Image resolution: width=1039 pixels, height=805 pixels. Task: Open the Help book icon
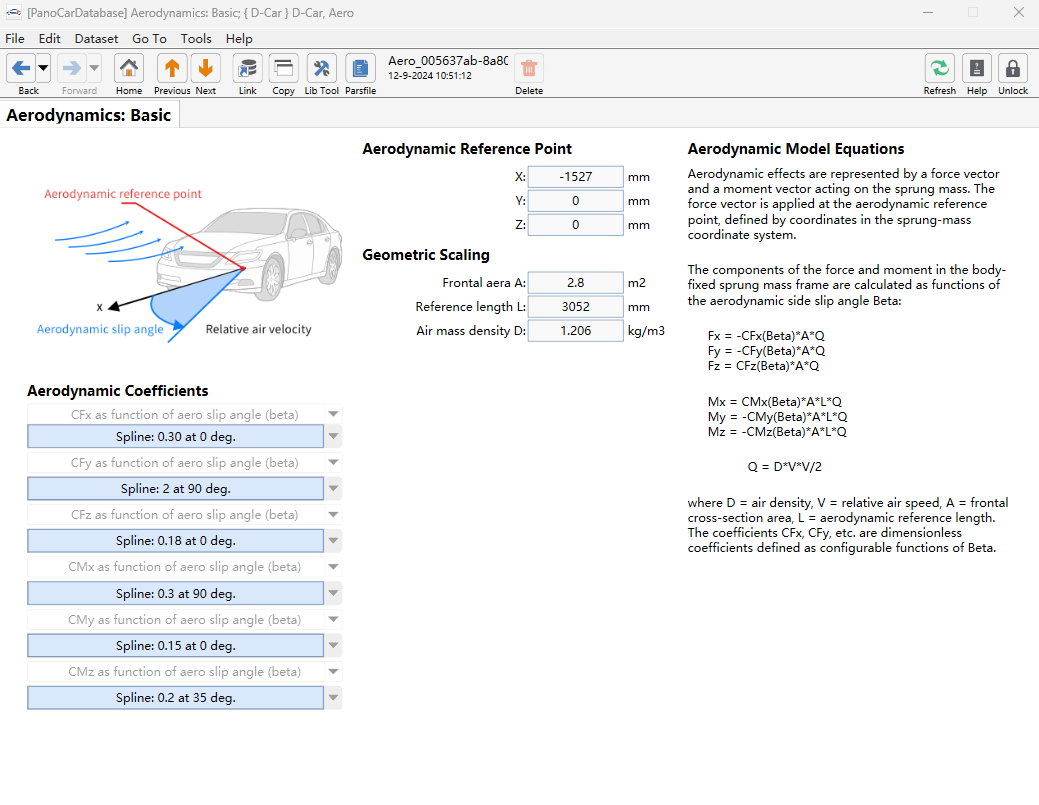977,68
